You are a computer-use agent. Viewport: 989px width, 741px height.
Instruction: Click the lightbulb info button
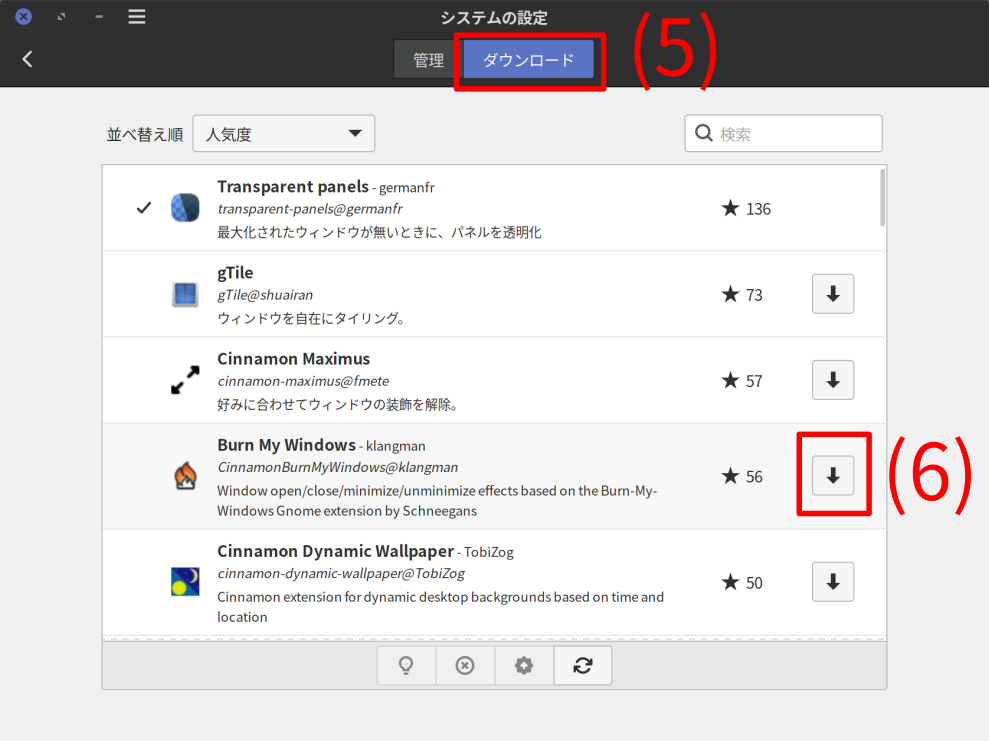(406, 666)
